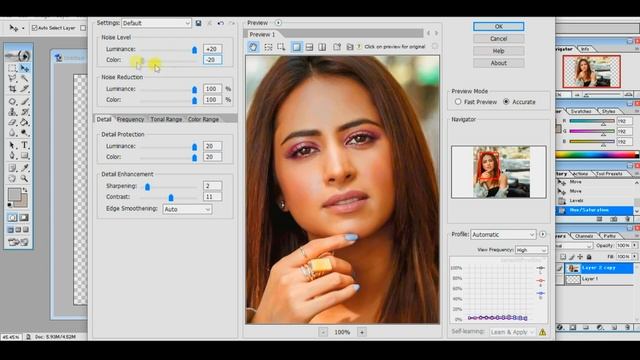
Task: Click the Preview options round arrow button
Action: coord(278,23)
